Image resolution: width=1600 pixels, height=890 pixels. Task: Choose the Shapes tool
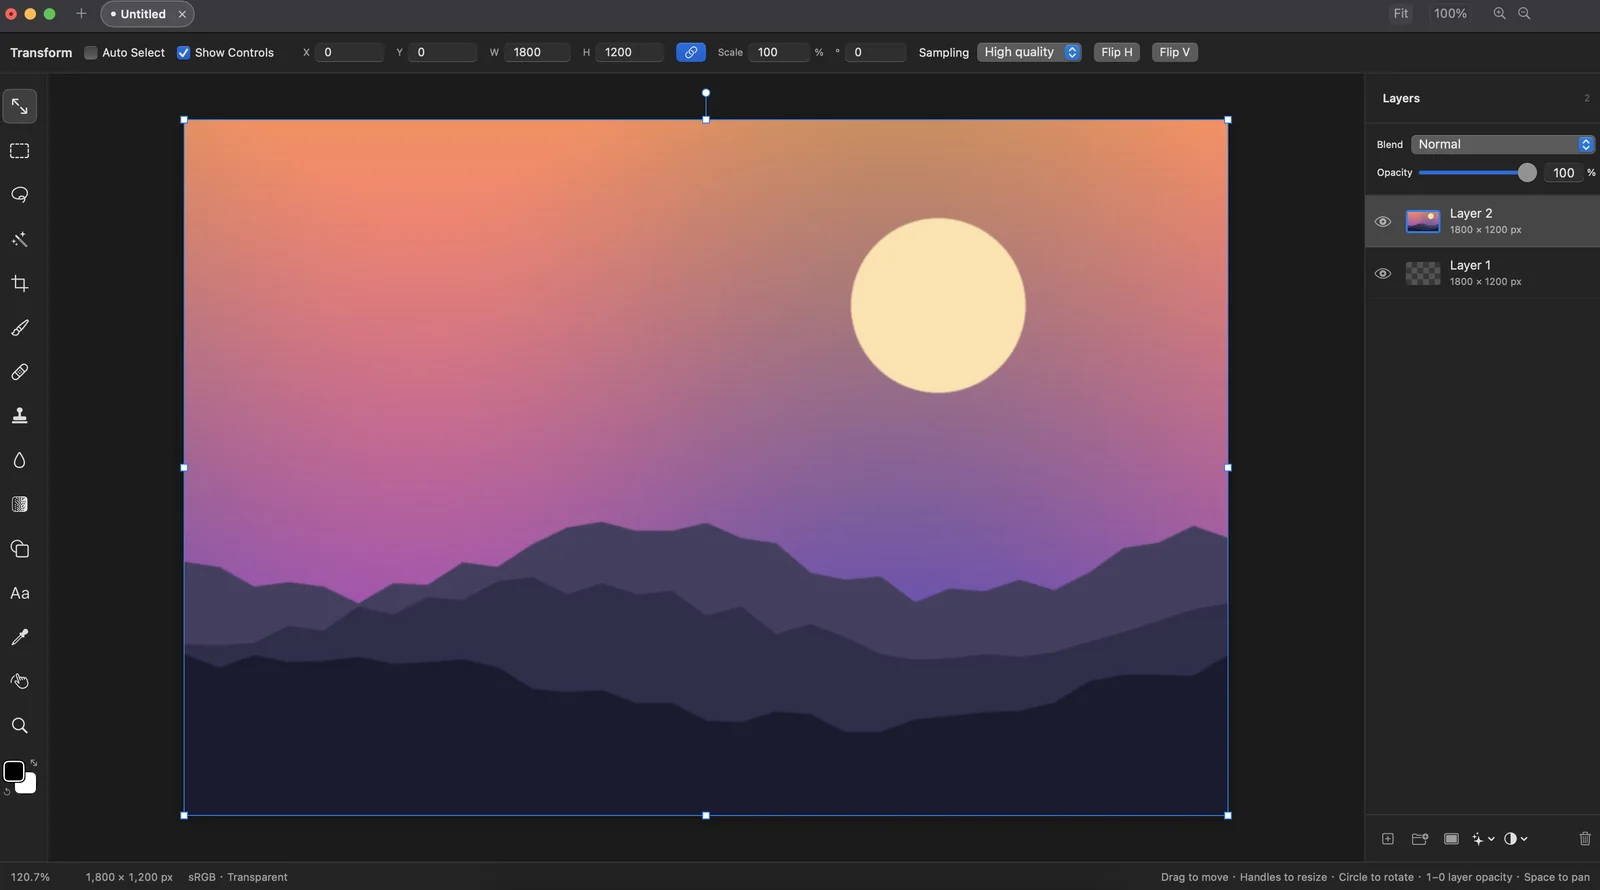(20, 549)
